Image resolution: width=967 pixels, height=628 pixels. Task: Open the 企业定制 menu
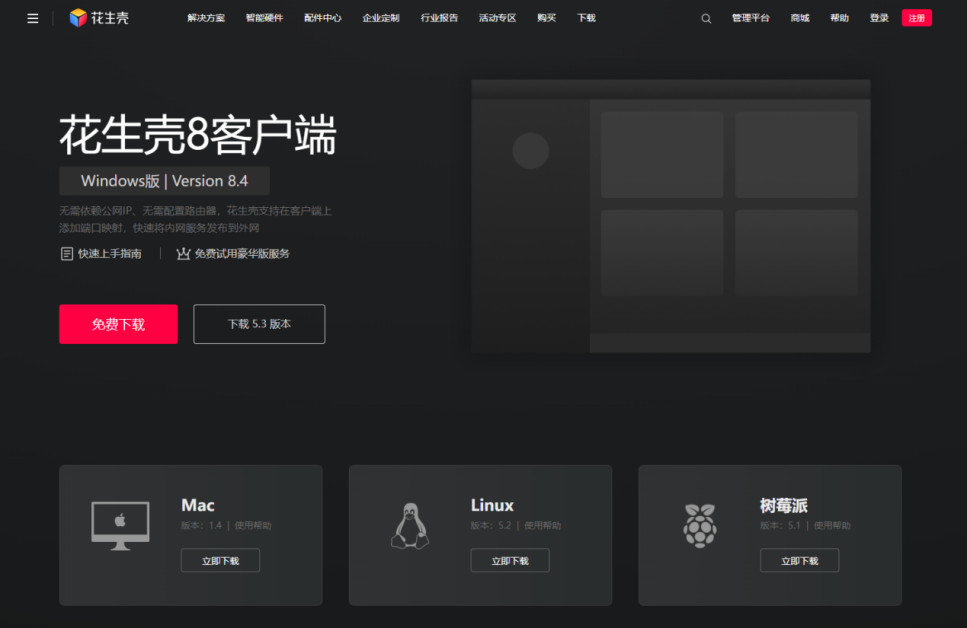point(381,18)
